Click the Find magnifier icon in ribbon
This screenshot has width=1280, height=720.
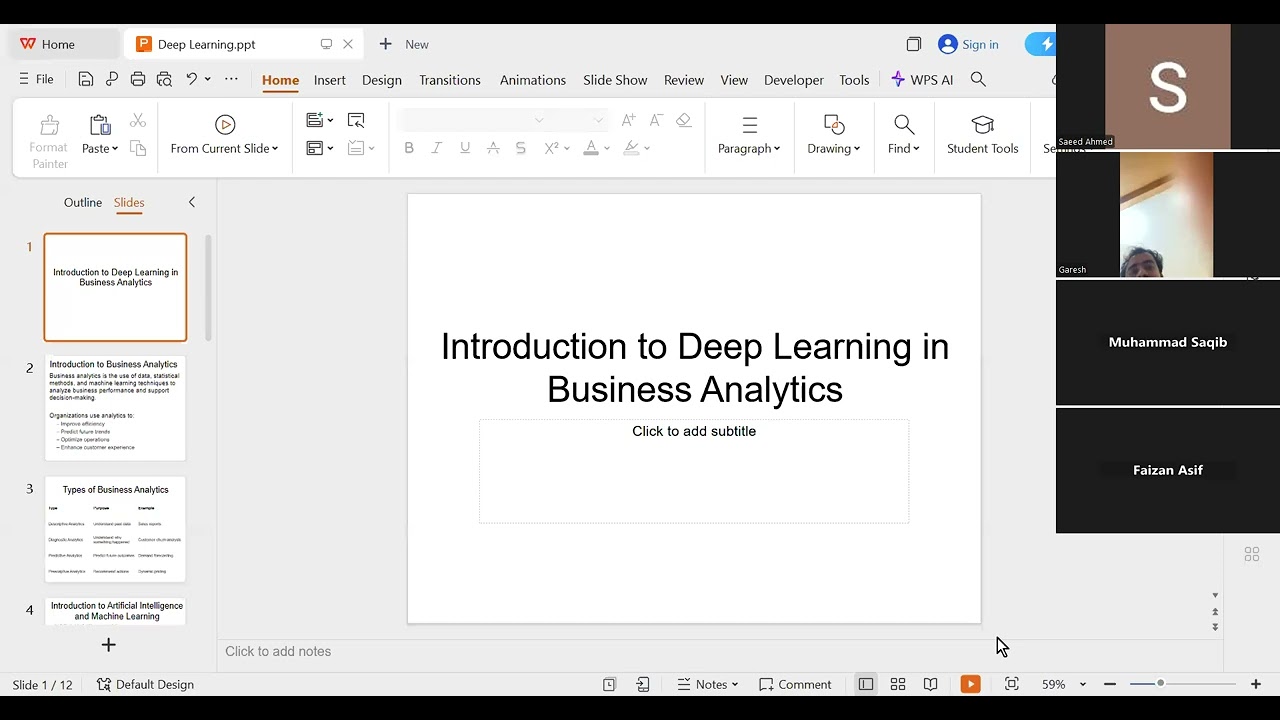tap(904, 124)
